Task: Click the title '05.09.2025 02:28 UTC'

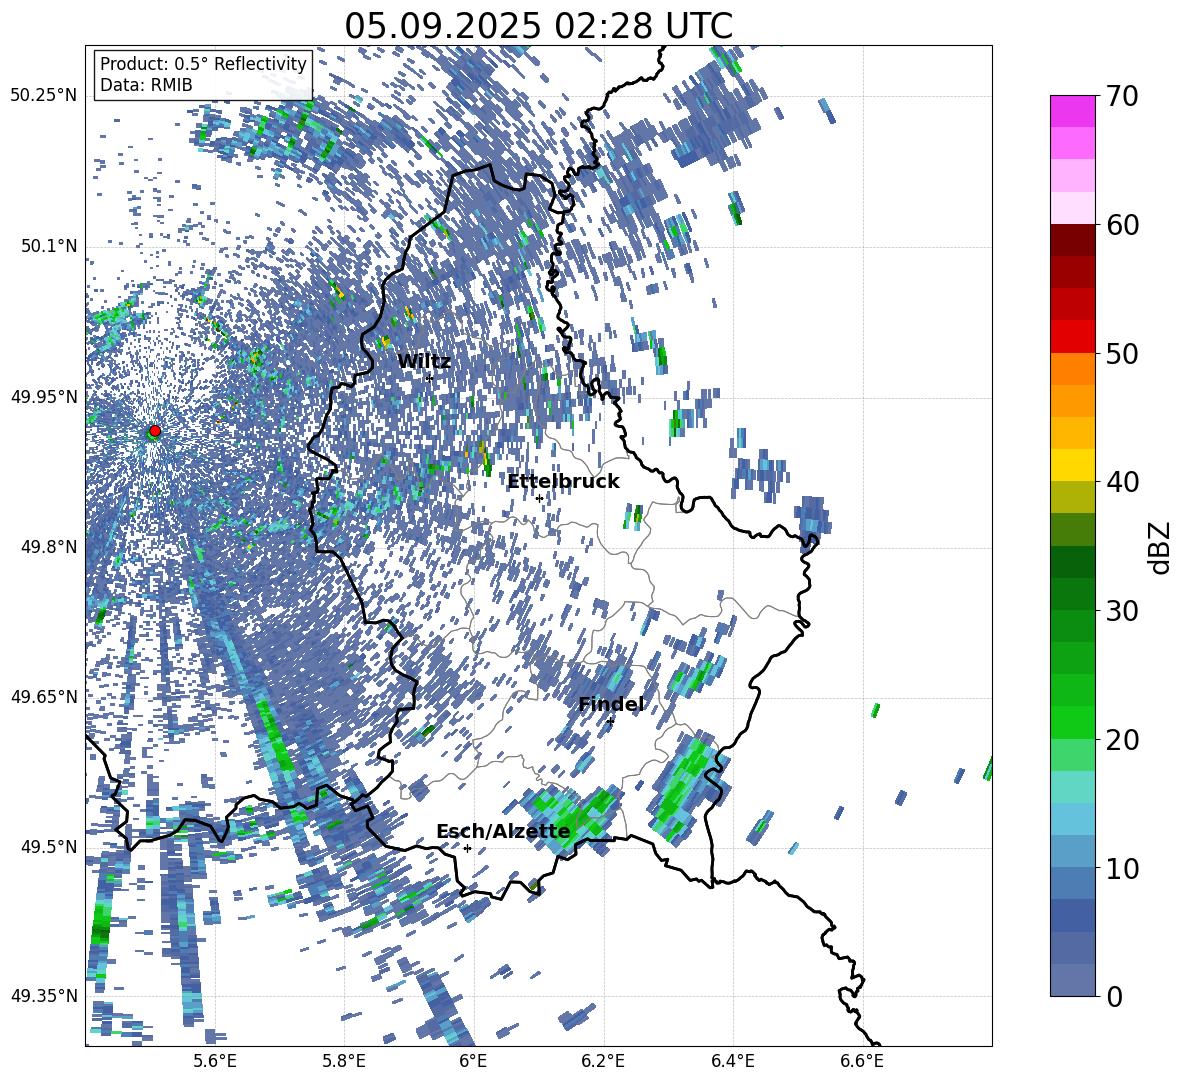Action: [x=538, y=26]
